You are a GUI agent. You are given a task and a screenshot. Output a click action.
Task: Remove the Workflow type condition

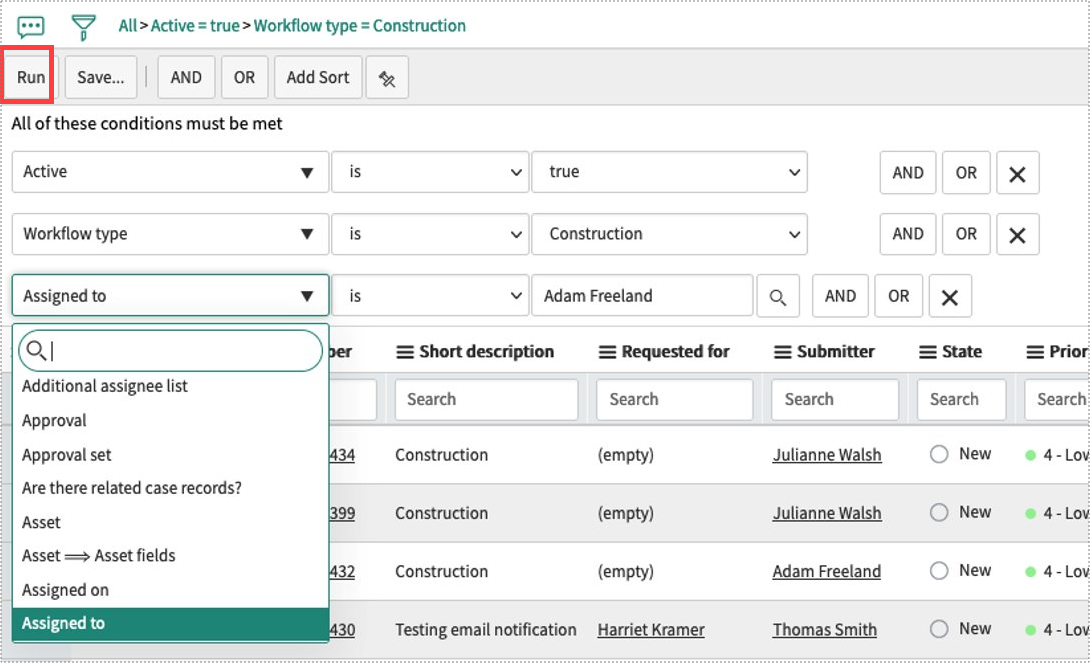1018,234
